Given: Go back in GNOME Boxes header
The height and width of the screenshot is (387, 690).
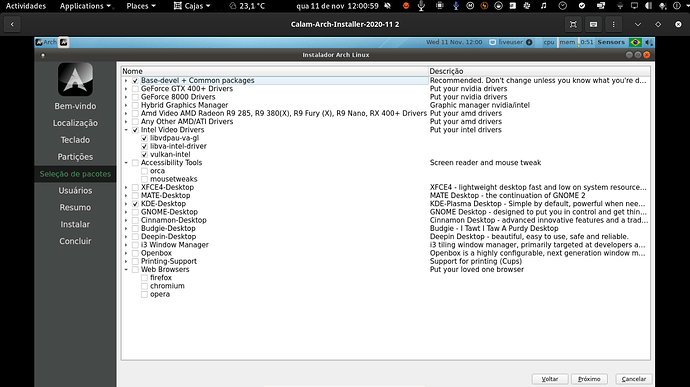Looking at the screenshot, I should coord(12,24).
